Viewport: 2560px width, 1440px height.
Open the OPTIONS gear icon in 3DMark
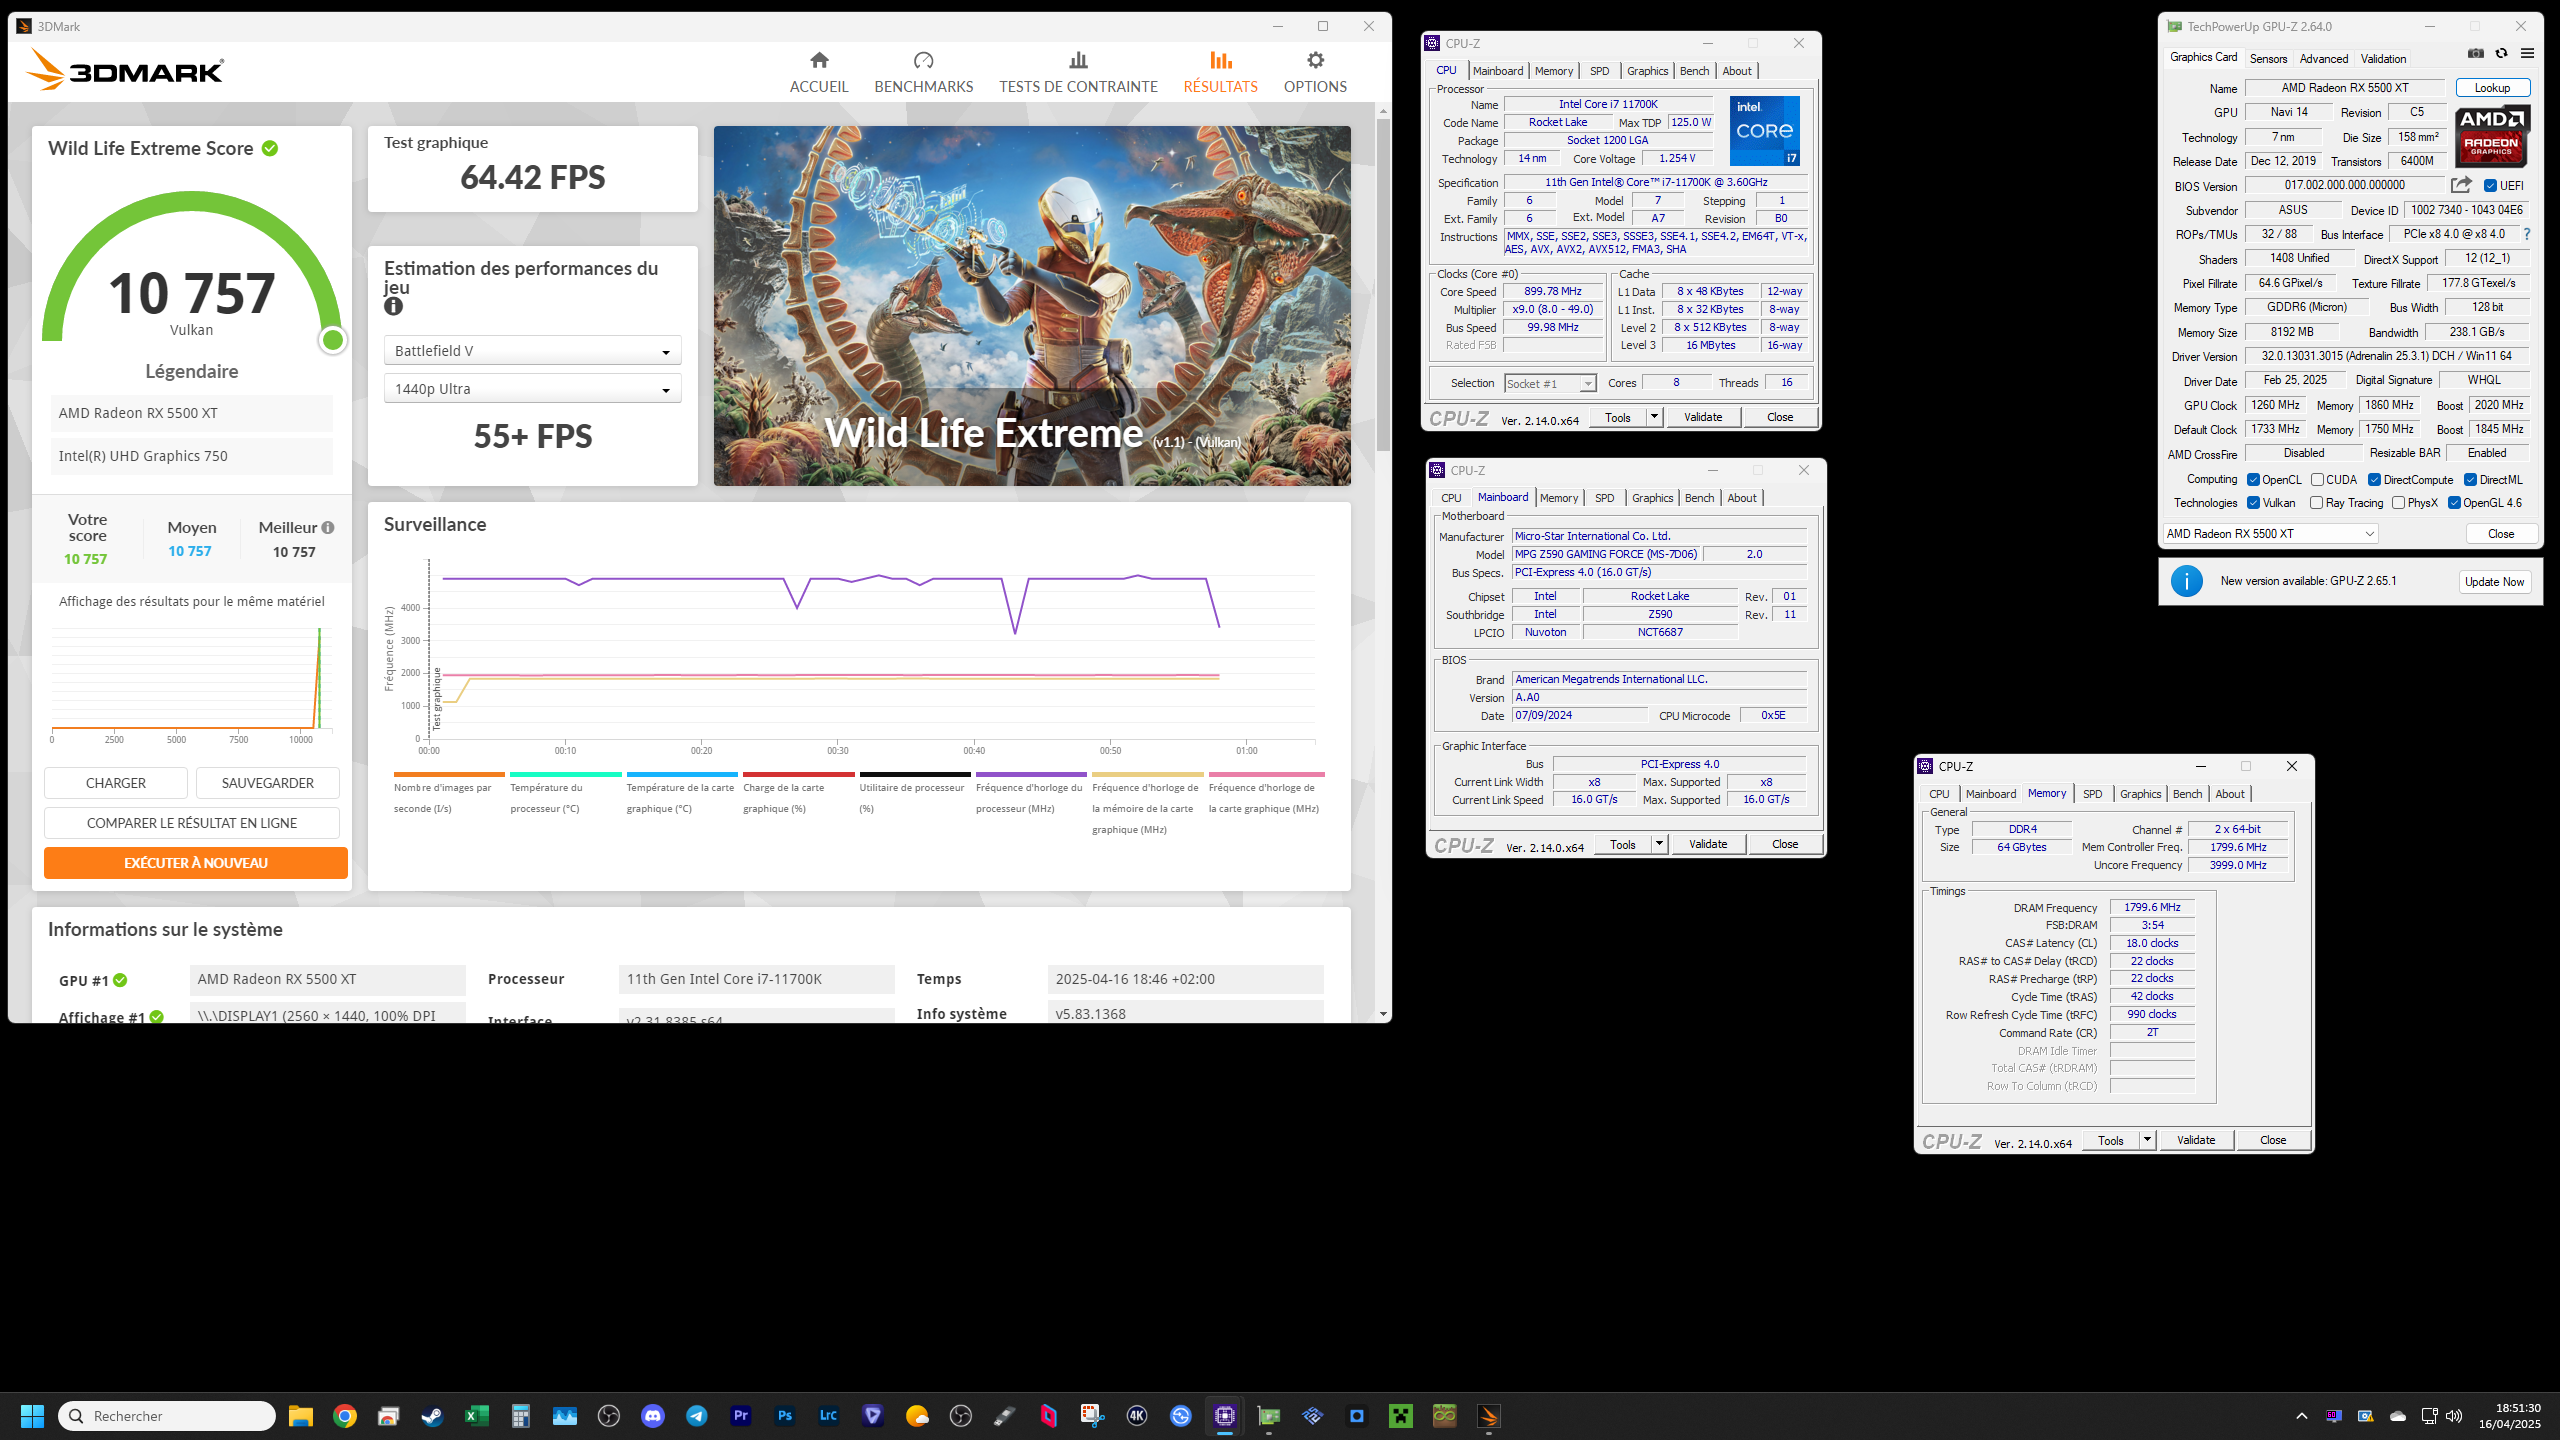click(x=1315, y=60)
